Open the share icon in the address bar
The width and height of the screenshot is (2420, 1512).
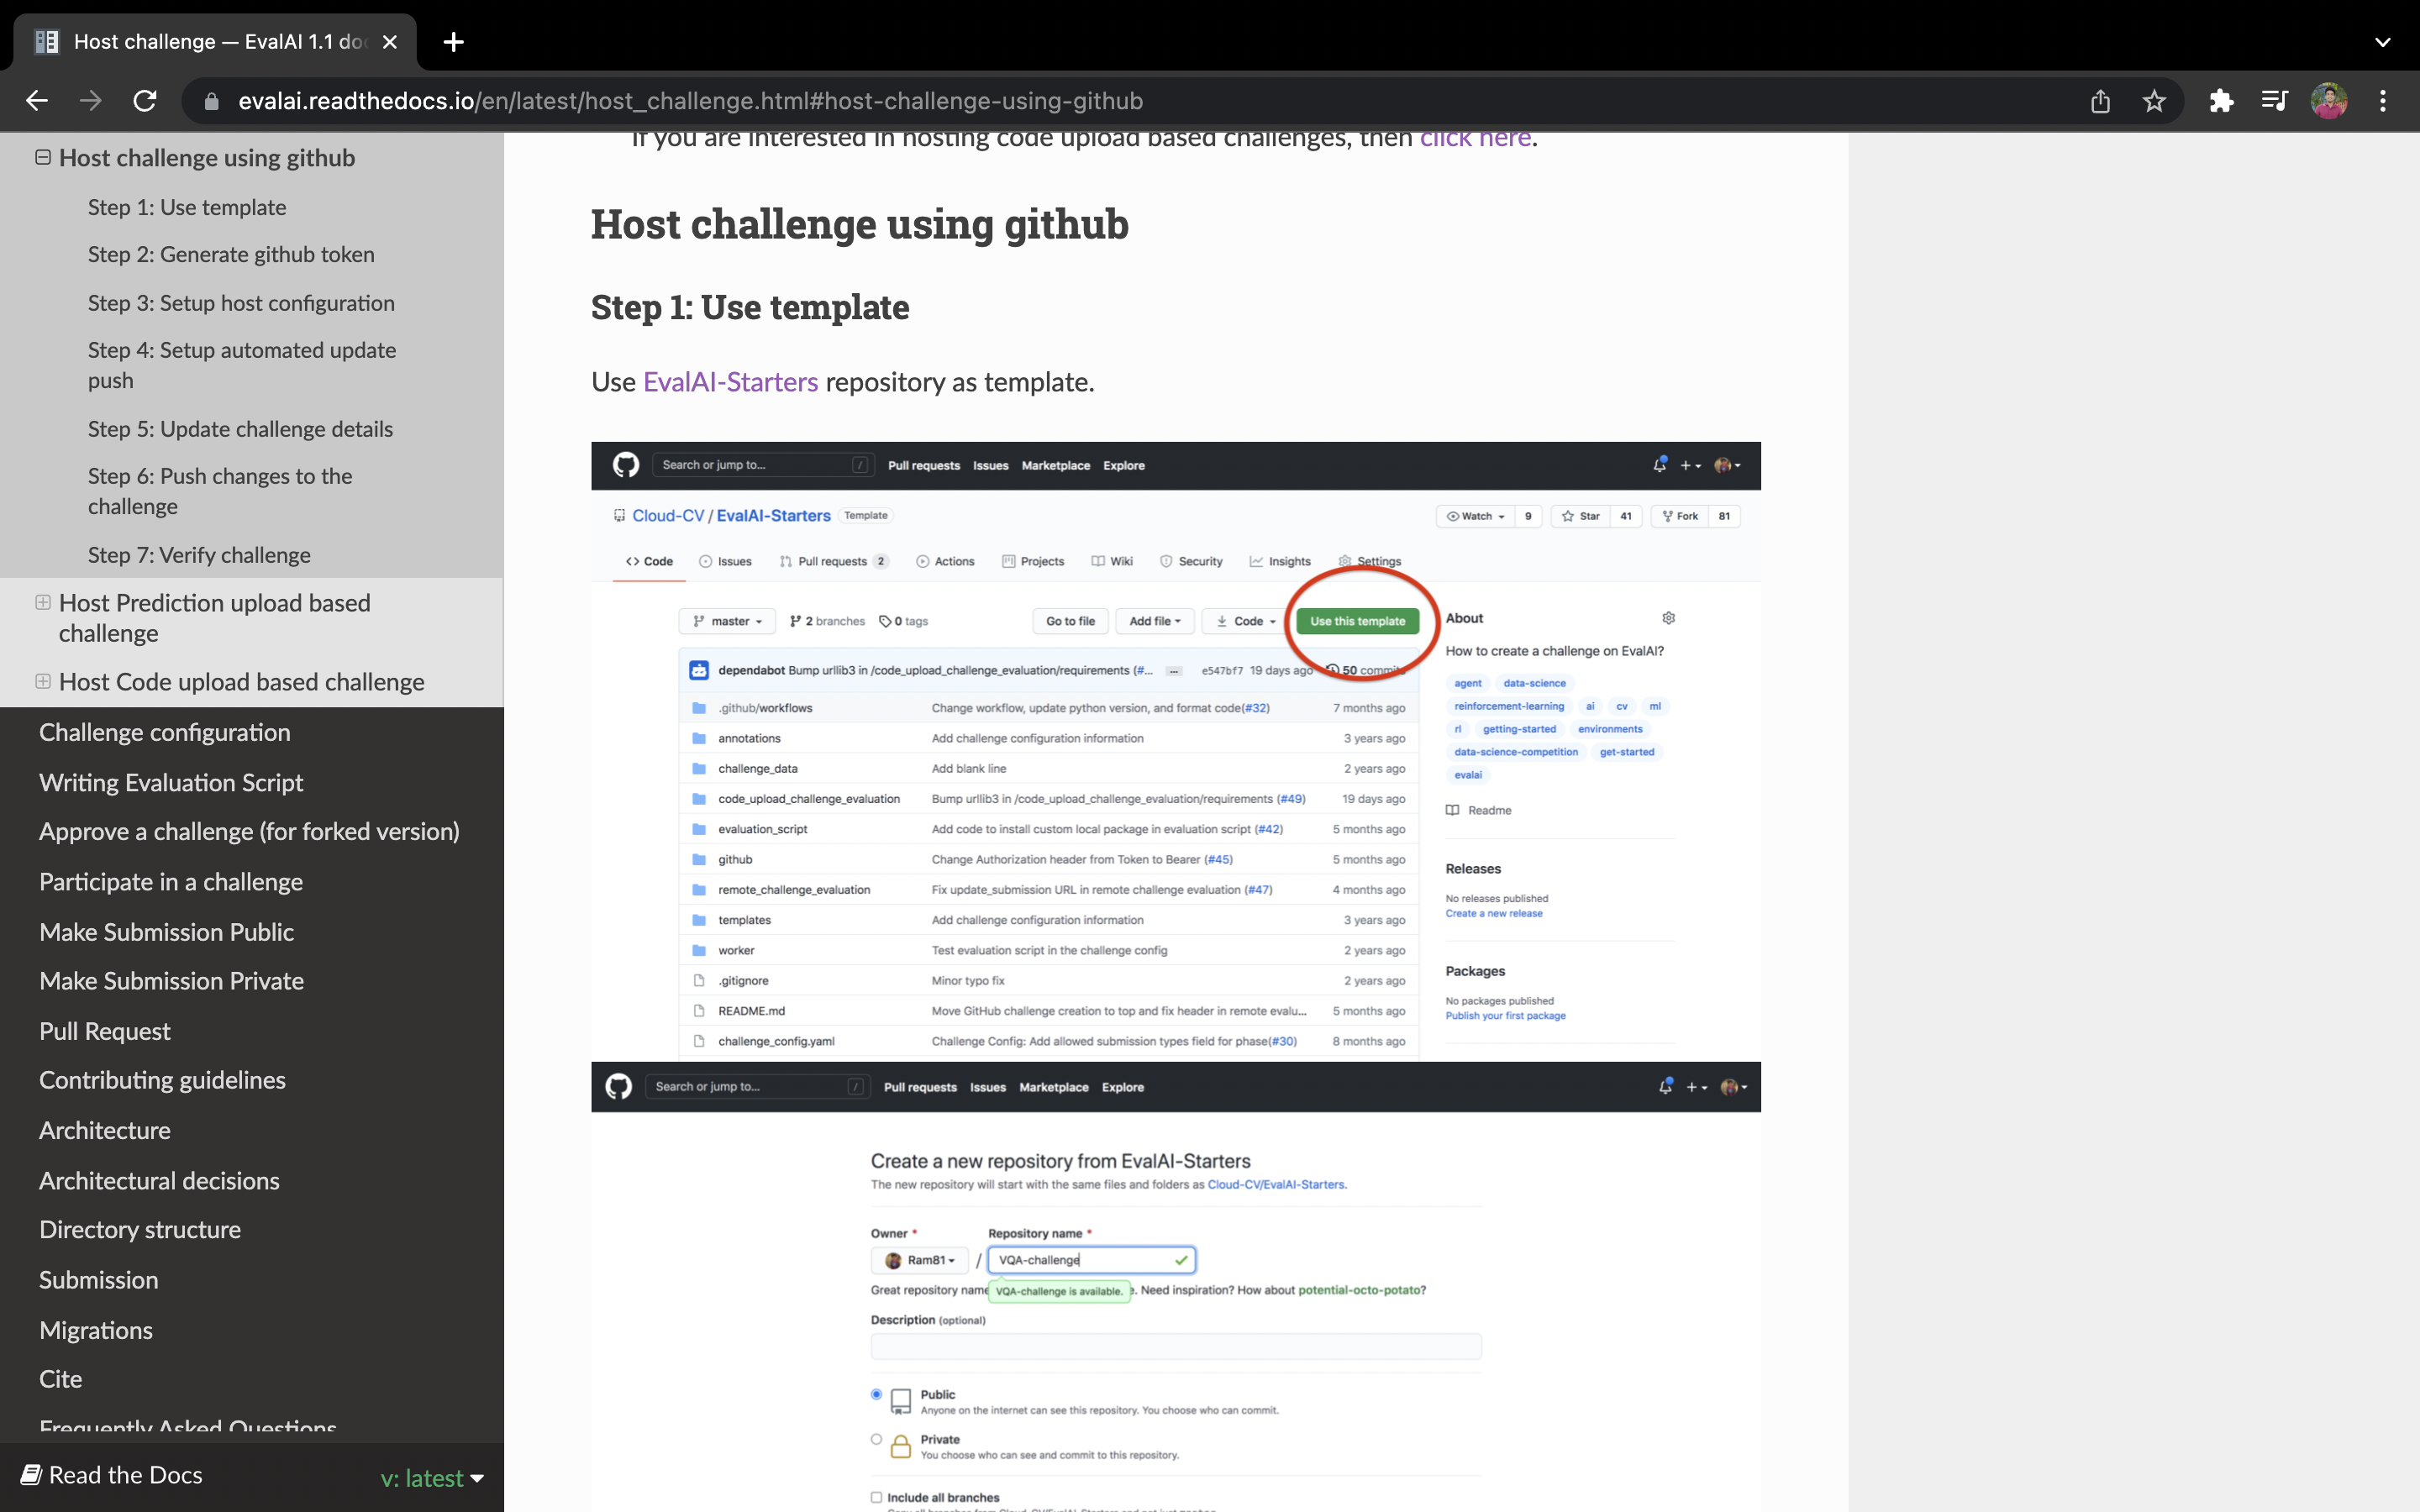2100,101
